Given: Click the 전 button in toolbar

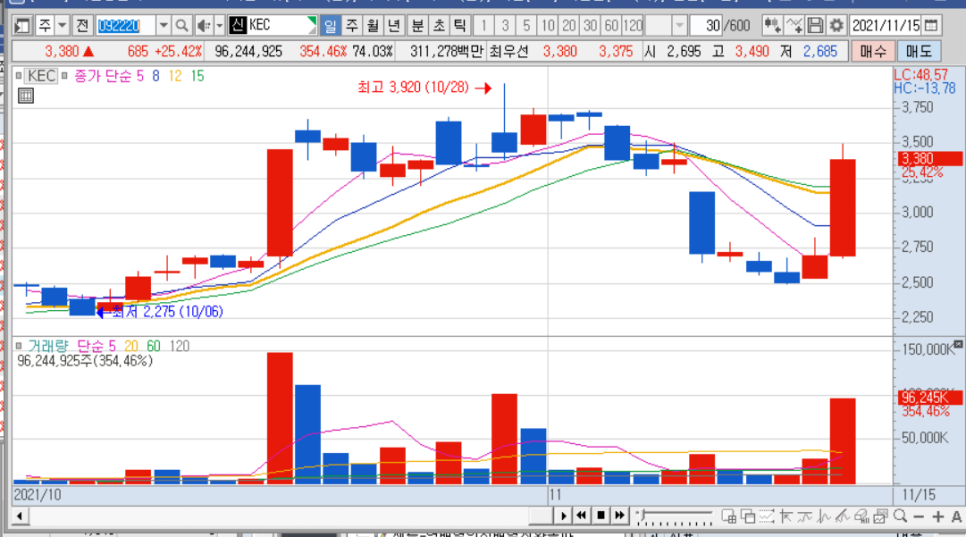Looking at the screenshot, I should coord(82,26).
